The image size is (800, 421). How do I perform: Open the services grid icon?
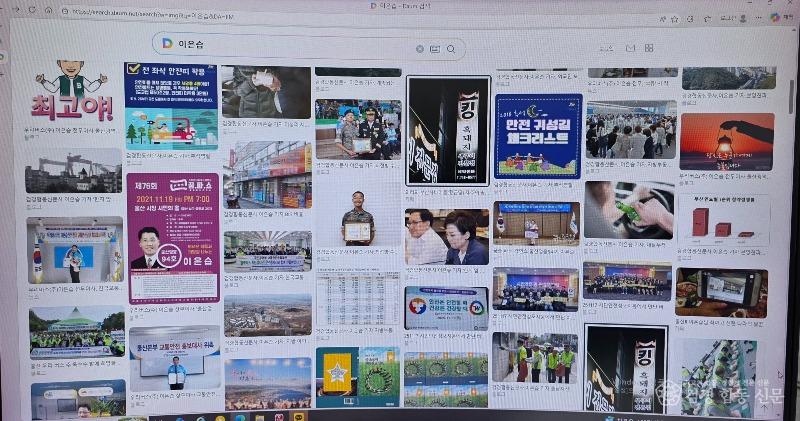(x=648, y=47)
